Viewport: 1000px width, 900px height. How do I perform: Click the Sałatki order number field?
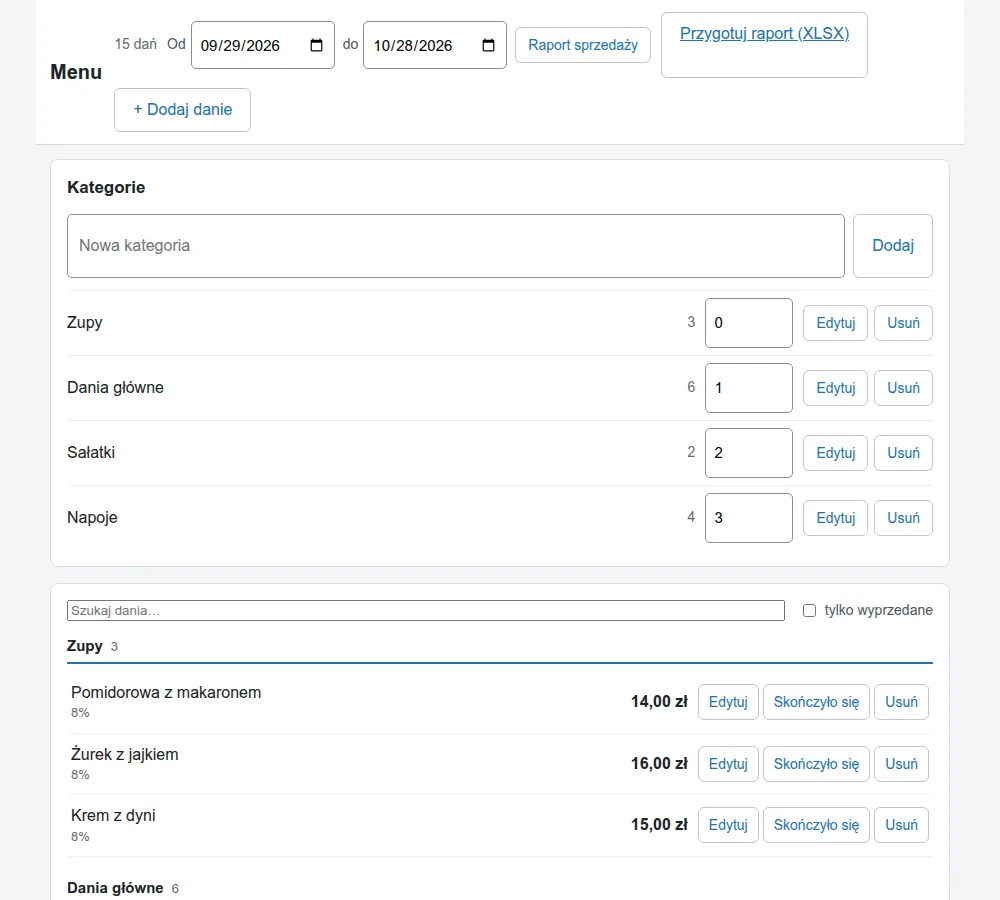pyautogui.click(x=749, y=453)
